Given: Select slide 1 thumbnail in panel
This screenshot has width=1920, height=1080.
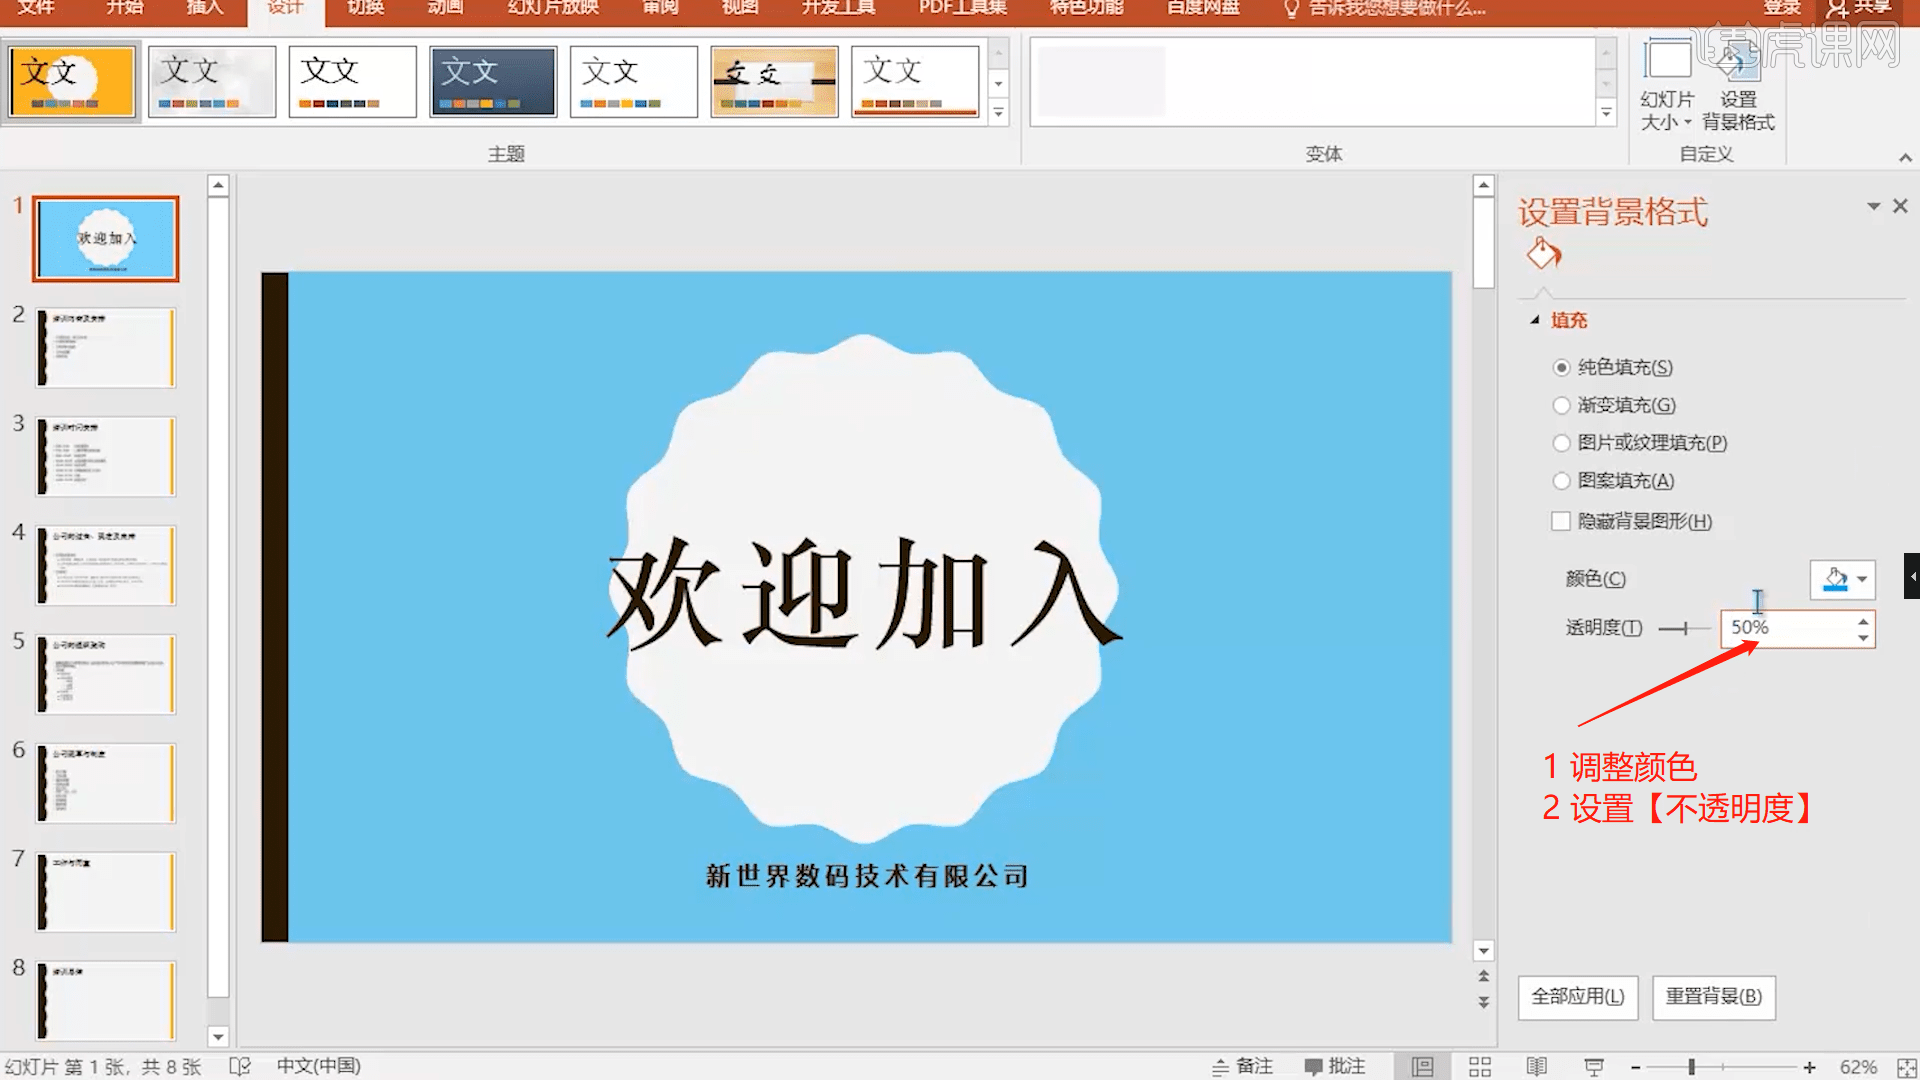Looking at the screenshot, I should click(x=105, y=238).
